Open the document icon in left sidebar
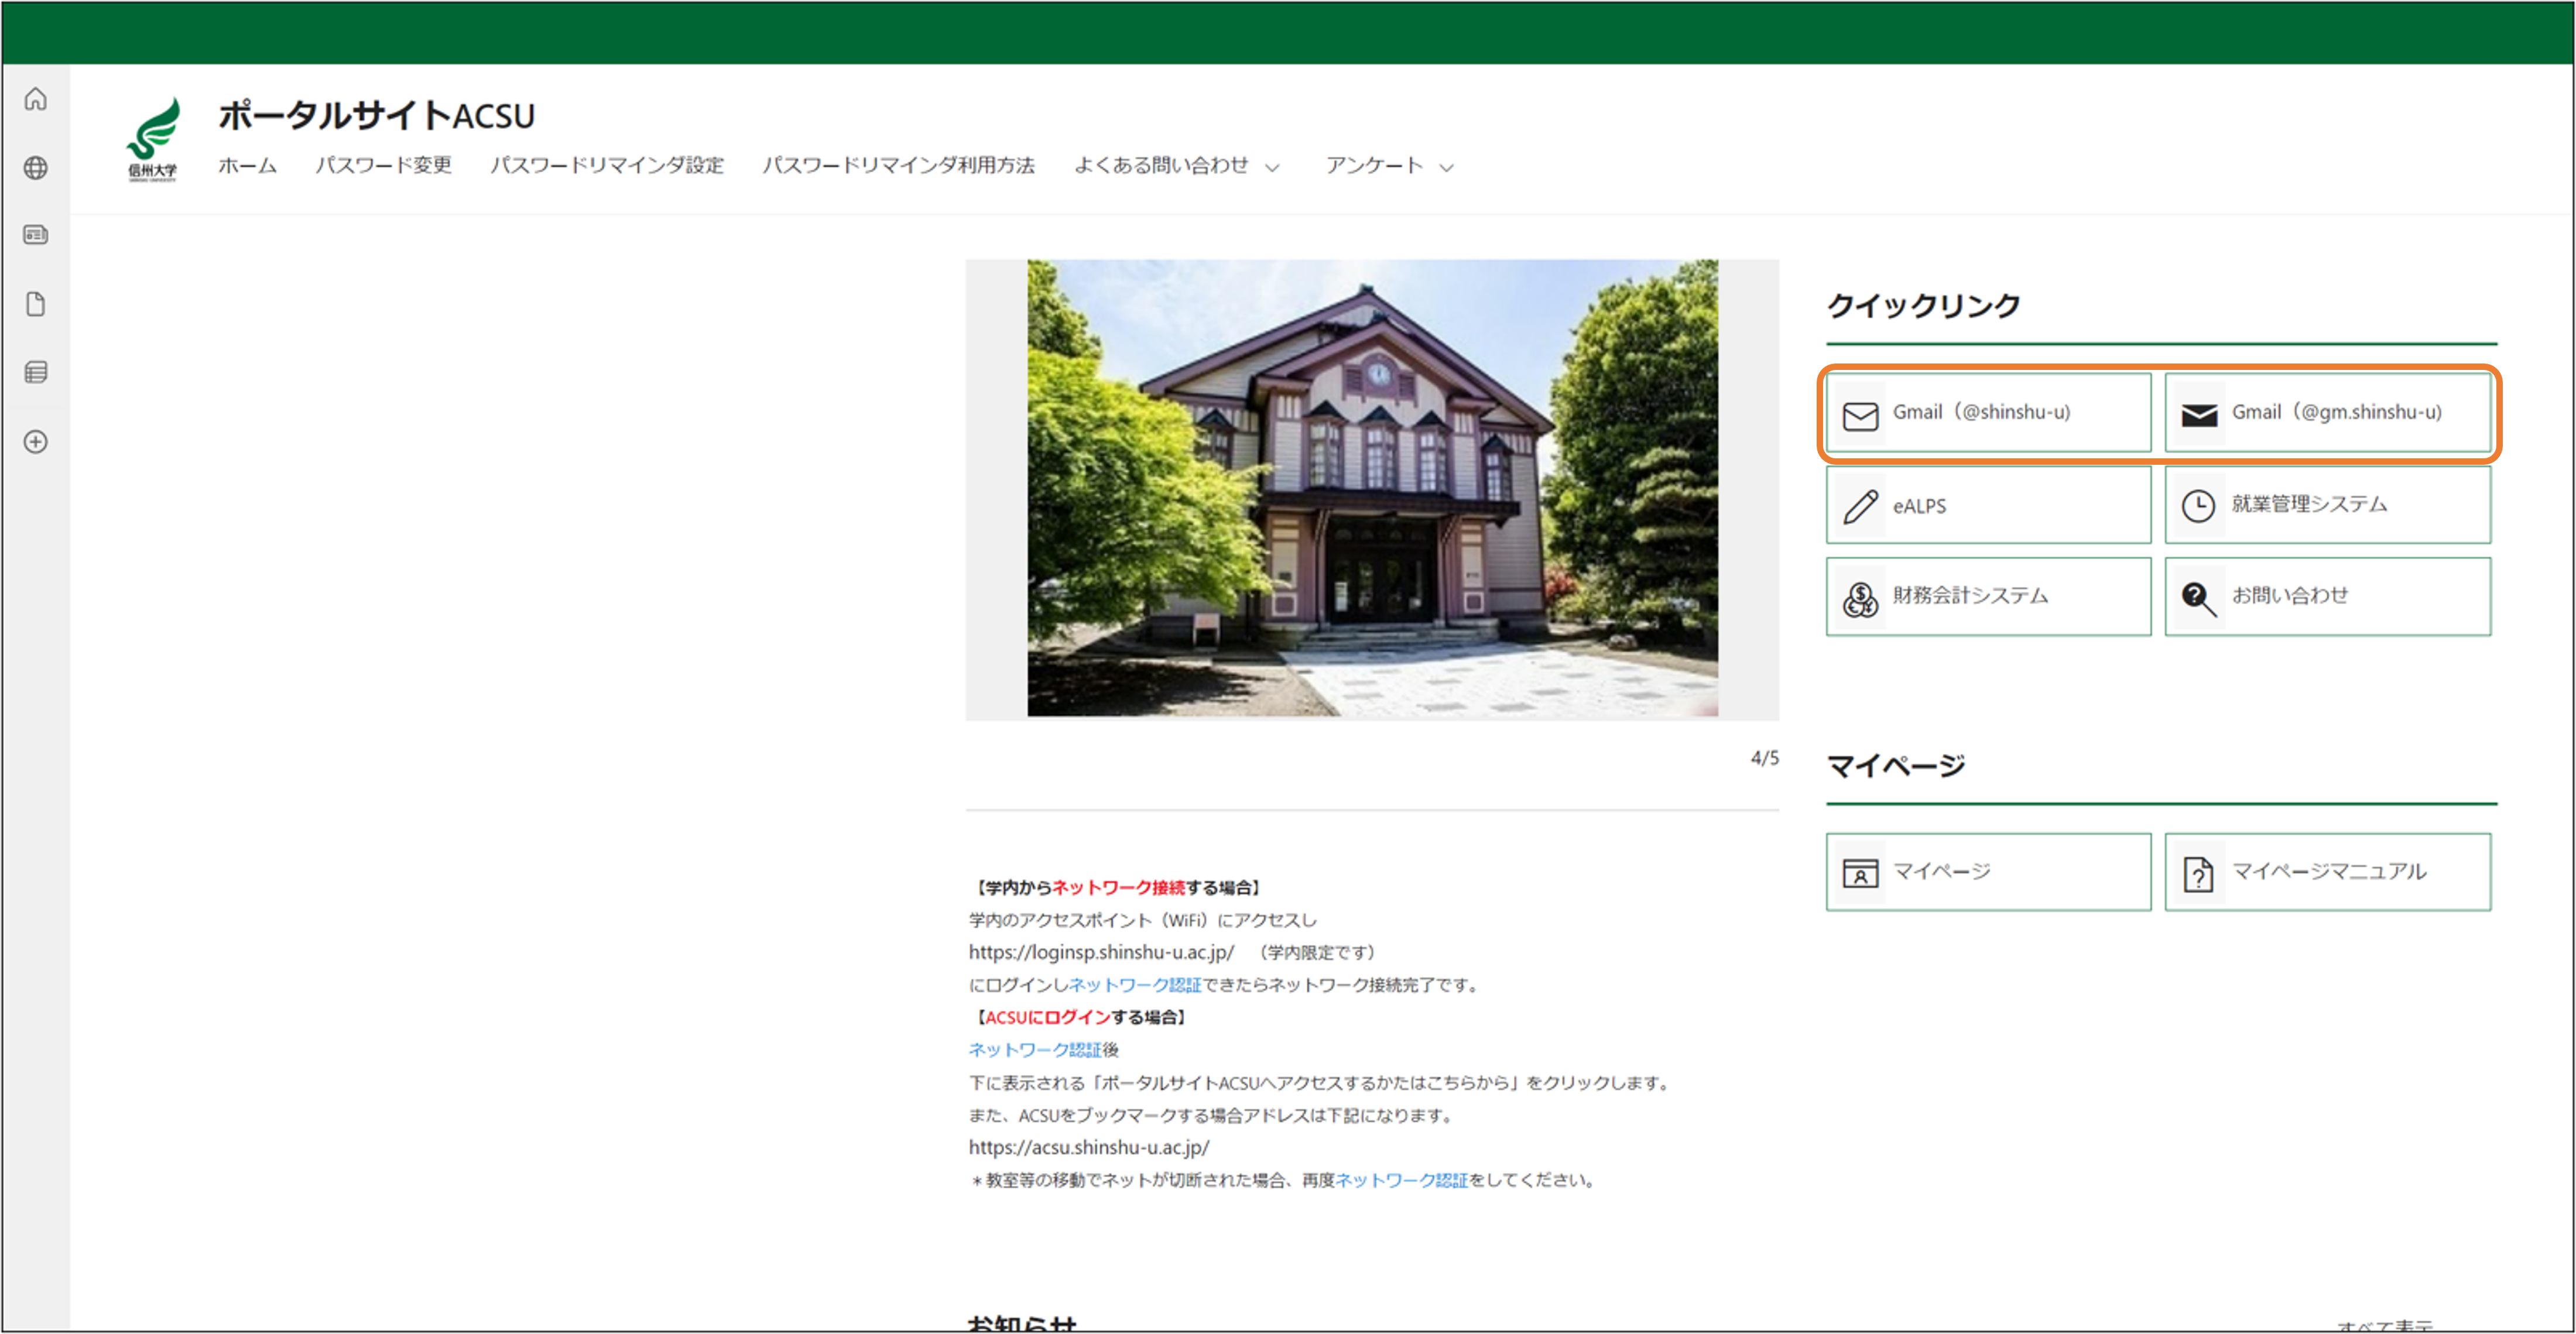 36,304
